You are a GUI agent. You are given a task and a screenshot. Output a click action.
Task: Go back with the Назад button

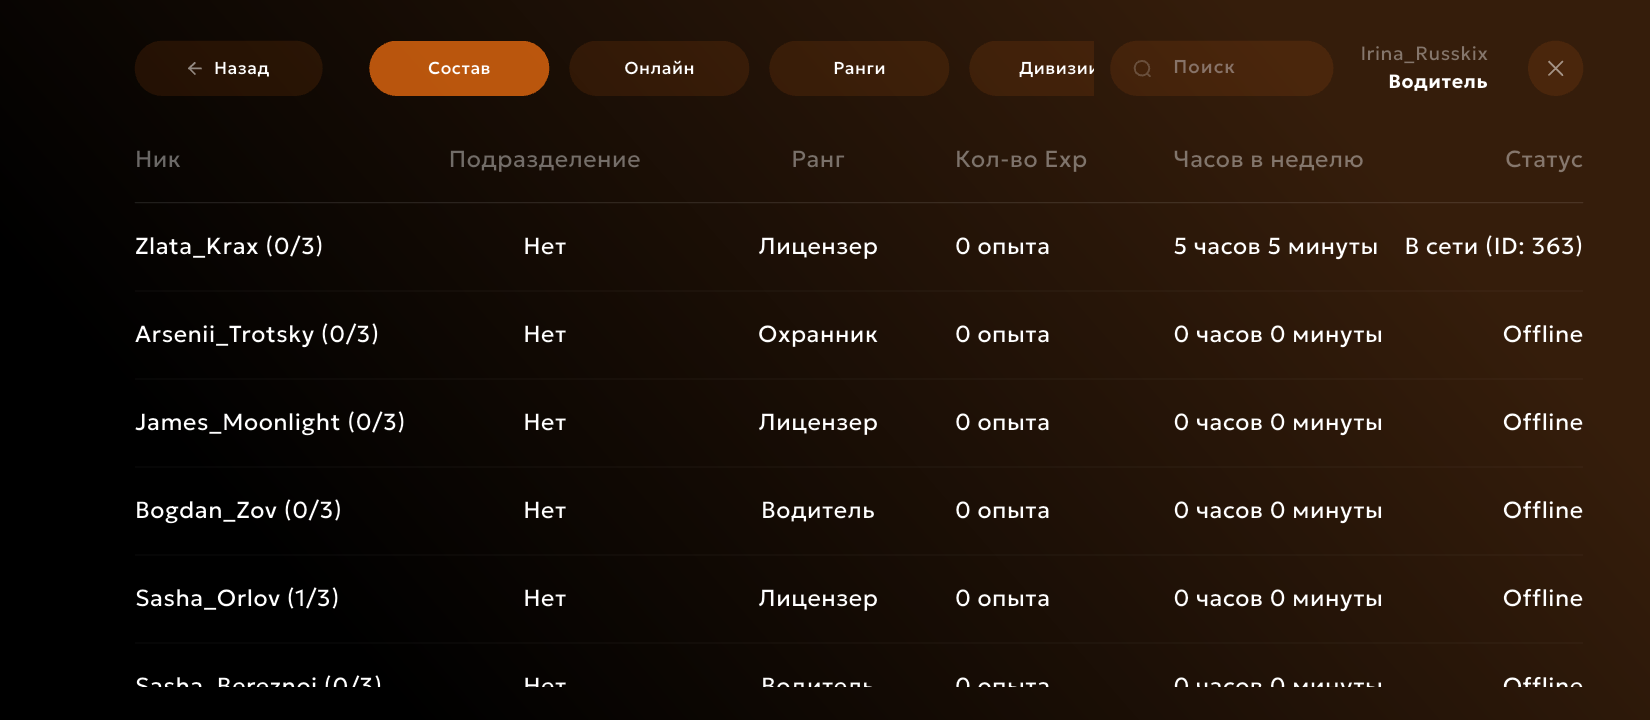229,68
